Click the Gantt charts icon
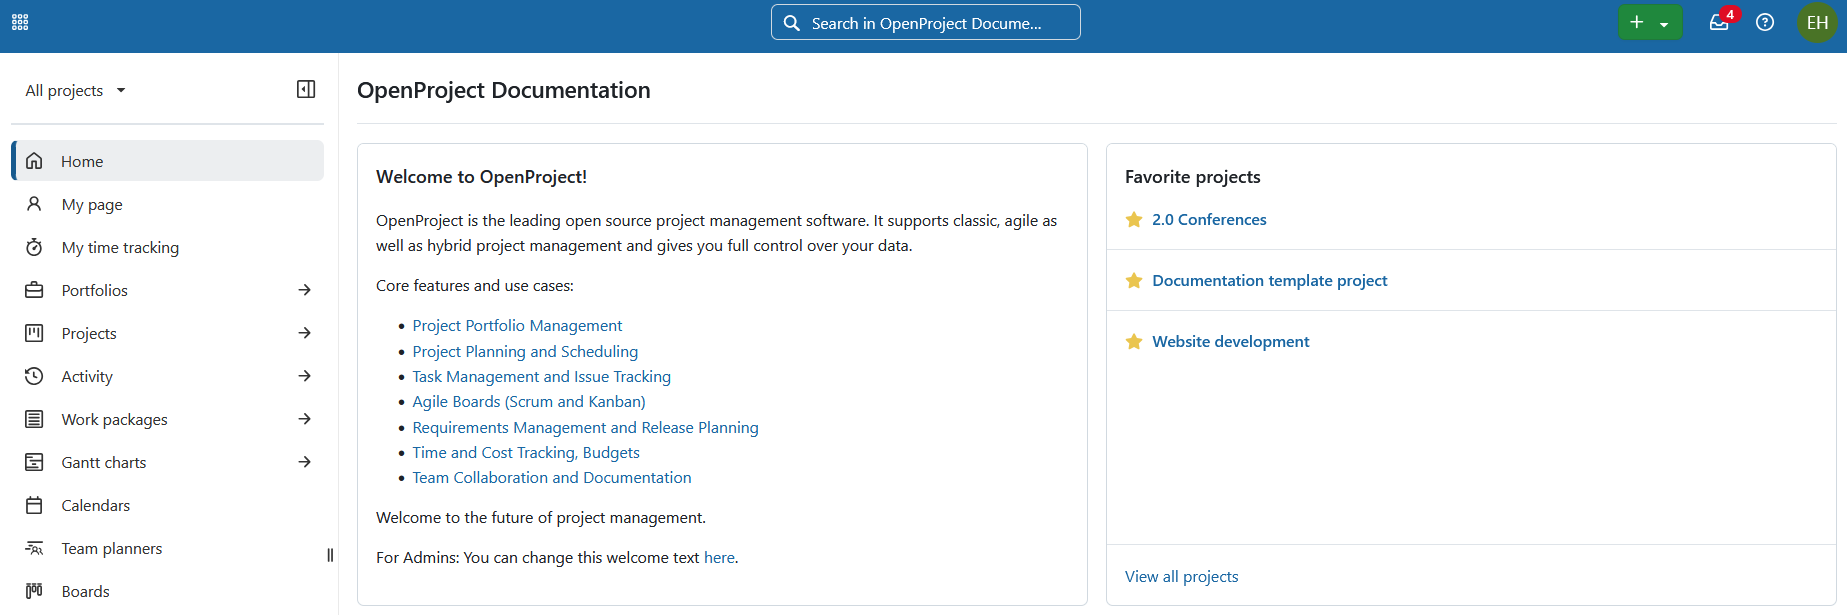Image resolution: width=1847 pixels, height=615 pixels. click(34, 462)
